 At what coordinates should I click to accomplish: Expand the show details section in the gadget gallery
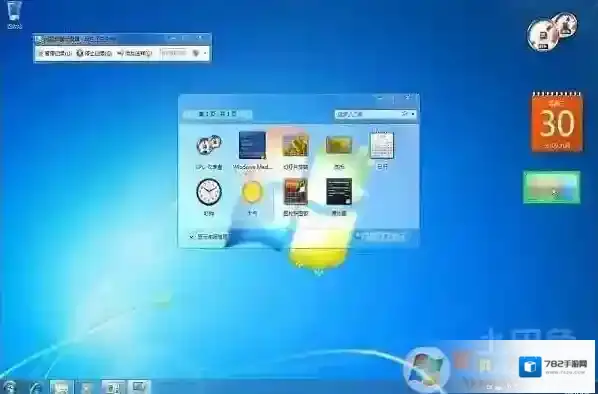(x=209, y=236)
